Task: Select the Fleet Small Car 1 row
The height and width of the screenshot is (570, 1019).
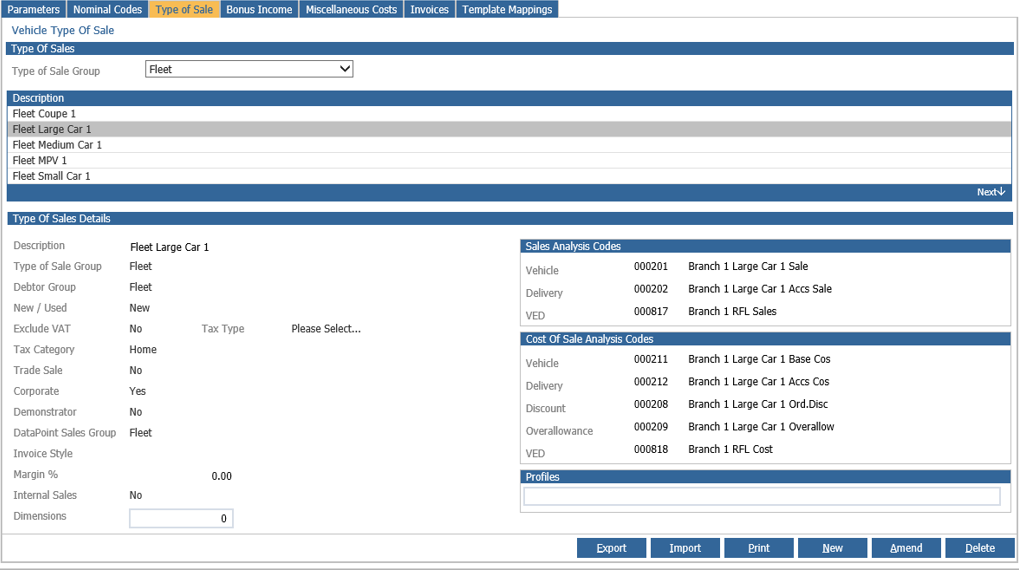Action: [x=510, y=176]
